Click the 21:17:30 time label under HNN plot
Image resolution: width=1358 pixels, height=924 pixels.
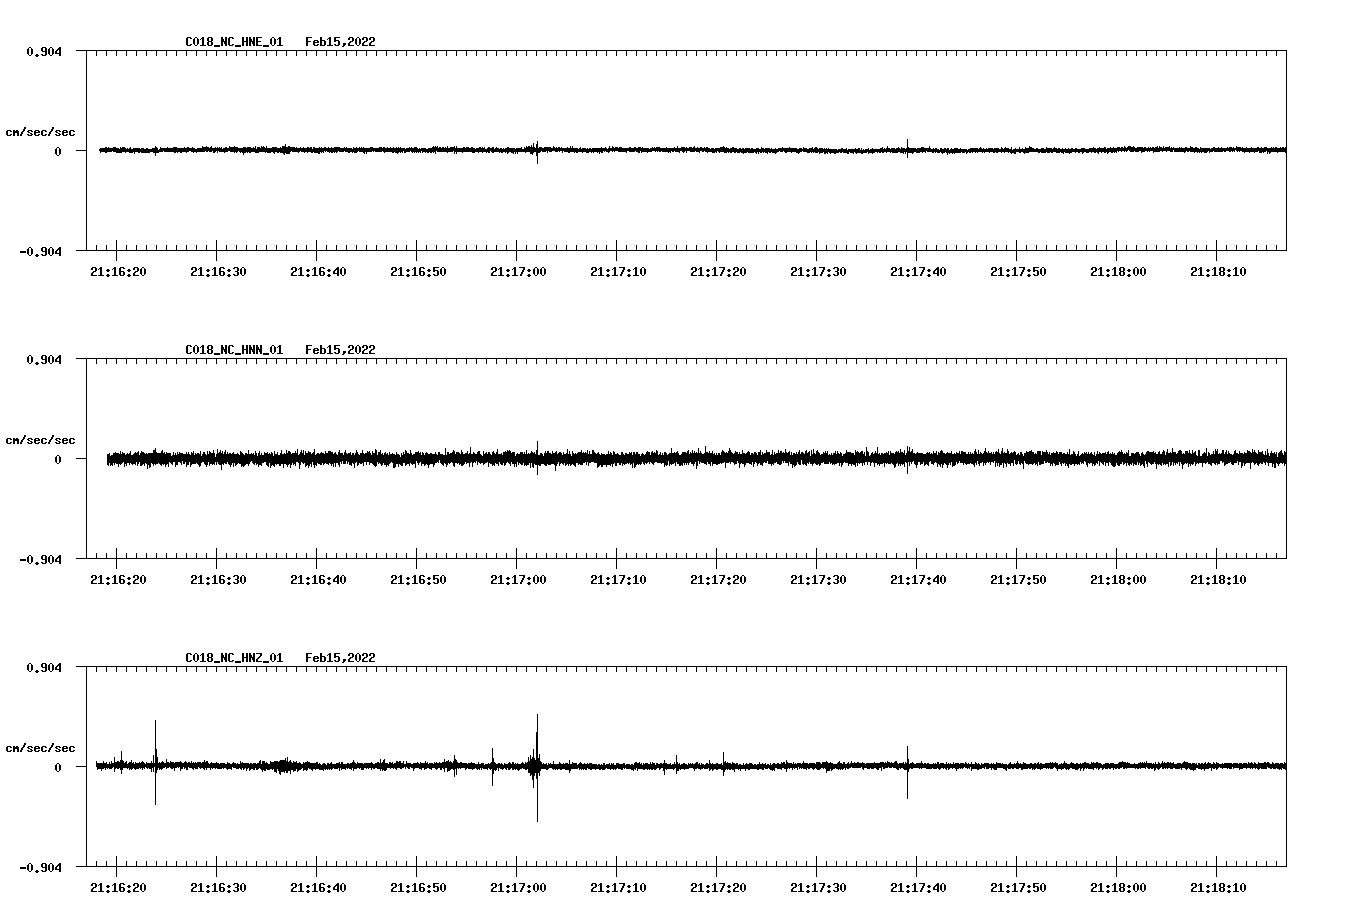(818, 580)
